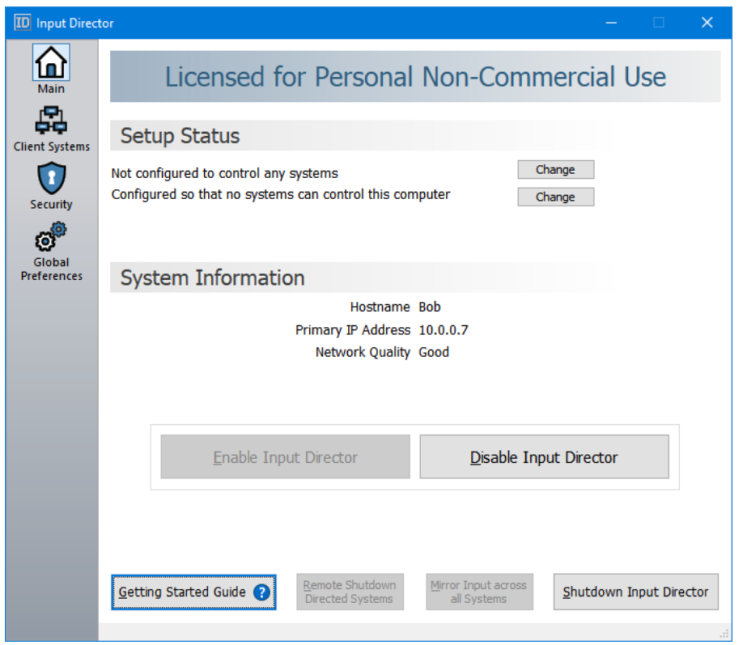
Task: Click Shutdown Input Director button
Action: click(635, 592)
